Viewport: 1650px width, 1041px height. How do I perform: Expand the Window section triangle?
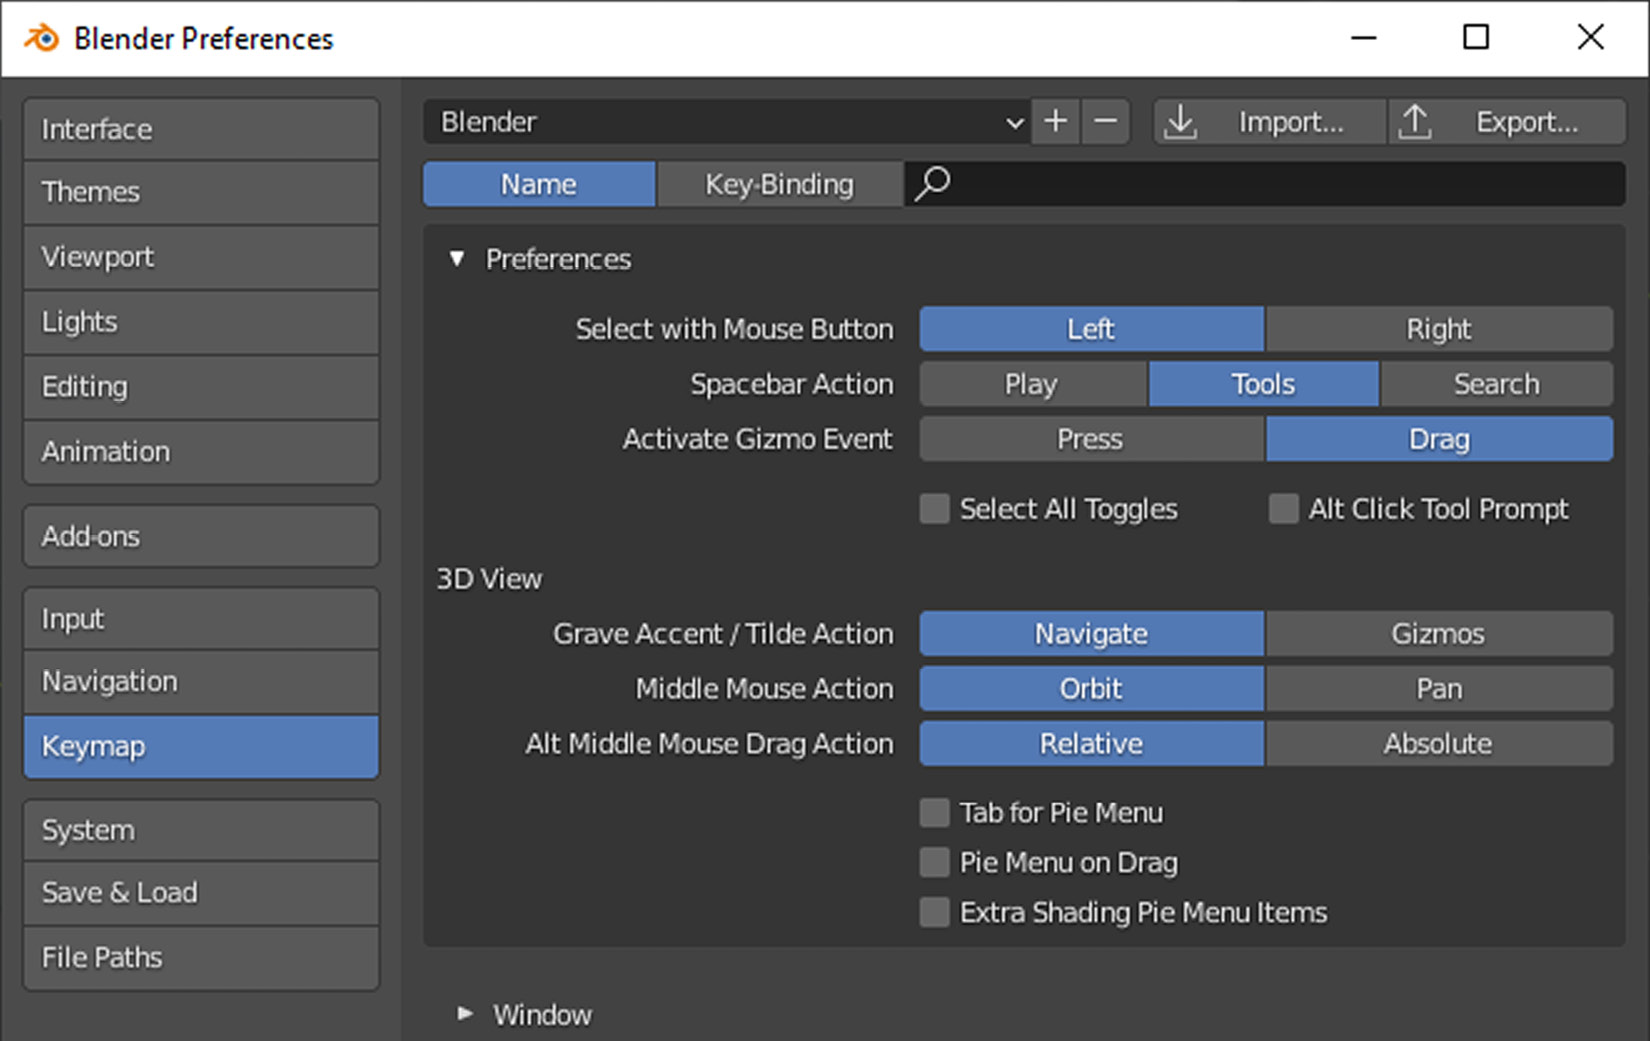pyautogui.click(x=464, y=1014)
